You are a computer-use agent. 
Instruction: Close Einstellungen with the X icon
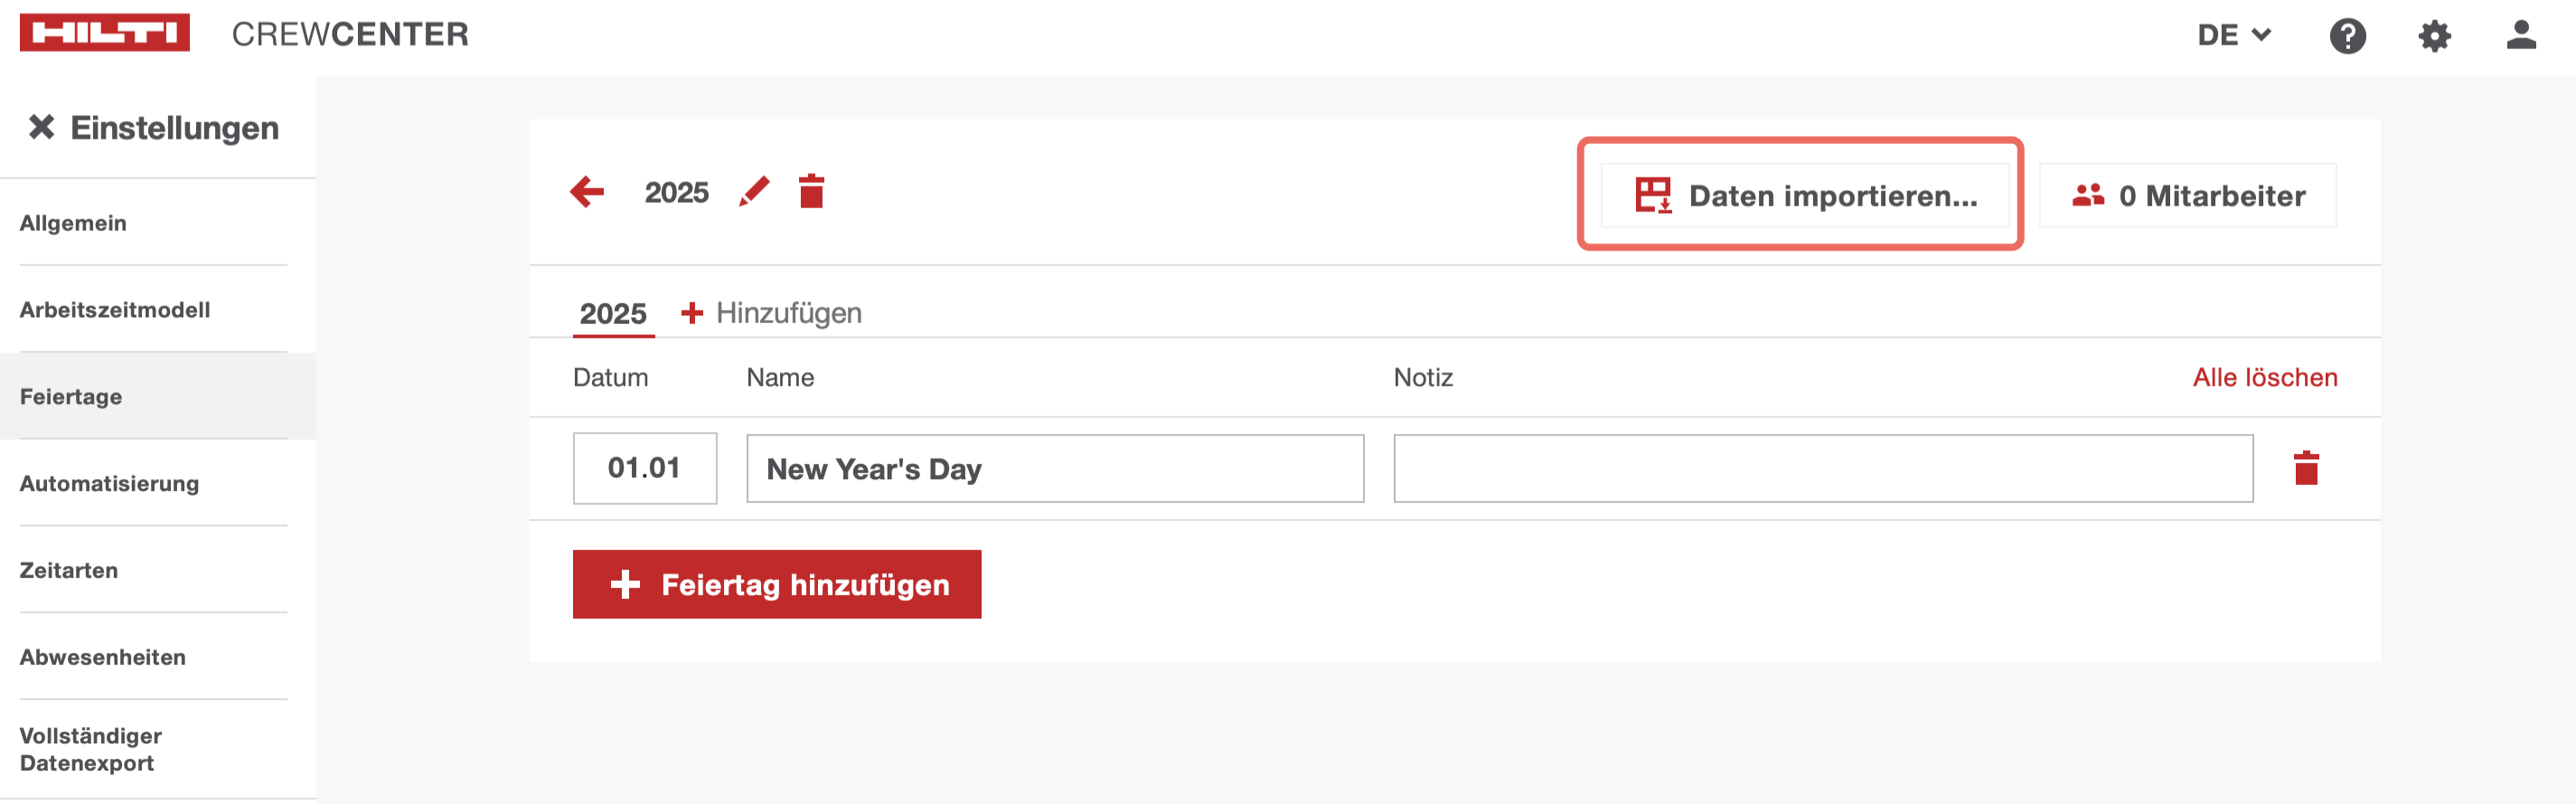tap(41, 127)
